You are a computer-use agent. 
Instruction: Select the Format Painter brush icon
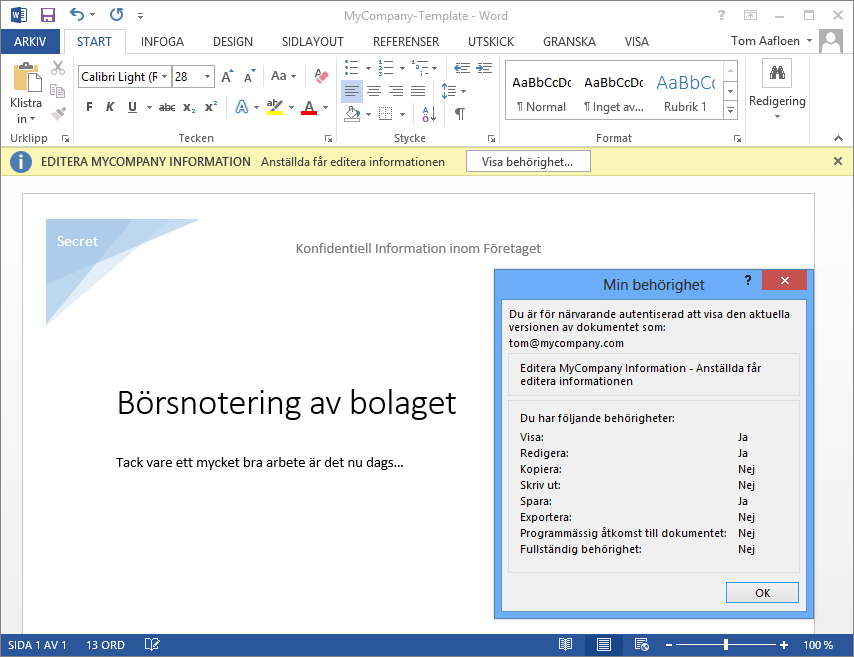[x=58, y=114]
